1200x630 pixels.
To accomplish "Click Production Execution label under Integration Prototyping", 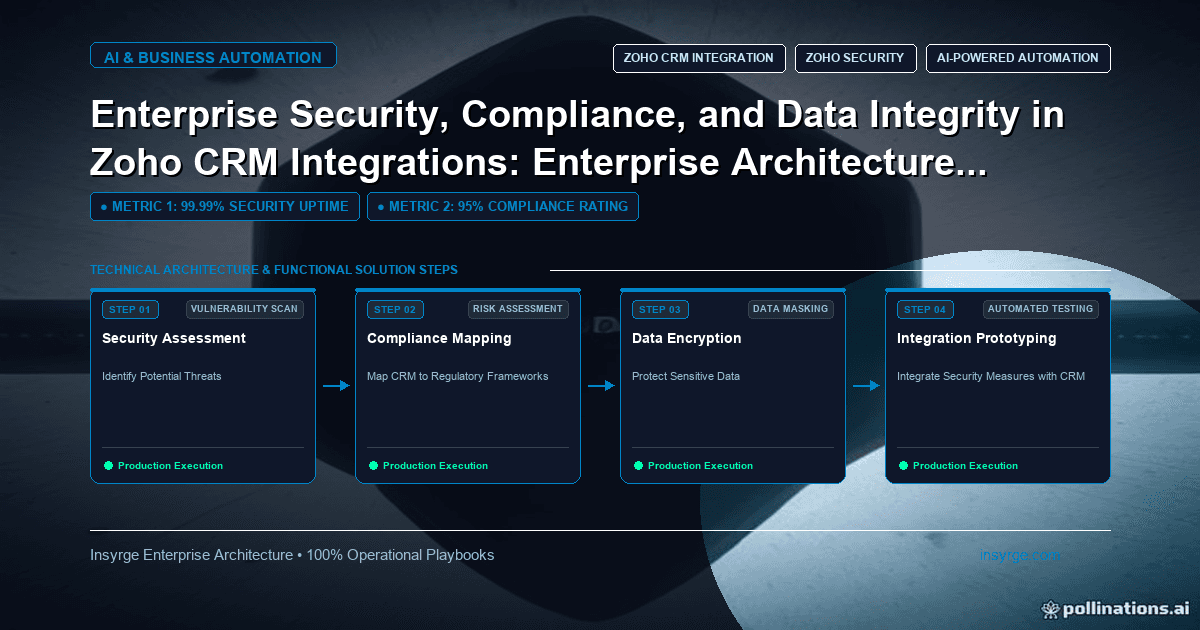I will click(965, 466).
